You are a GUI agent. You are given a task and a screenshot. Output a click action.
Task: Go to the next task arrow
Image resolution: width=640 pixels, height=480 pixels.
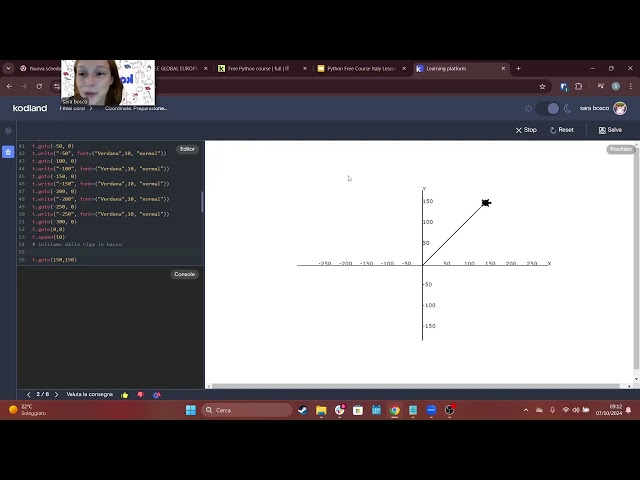56,395
